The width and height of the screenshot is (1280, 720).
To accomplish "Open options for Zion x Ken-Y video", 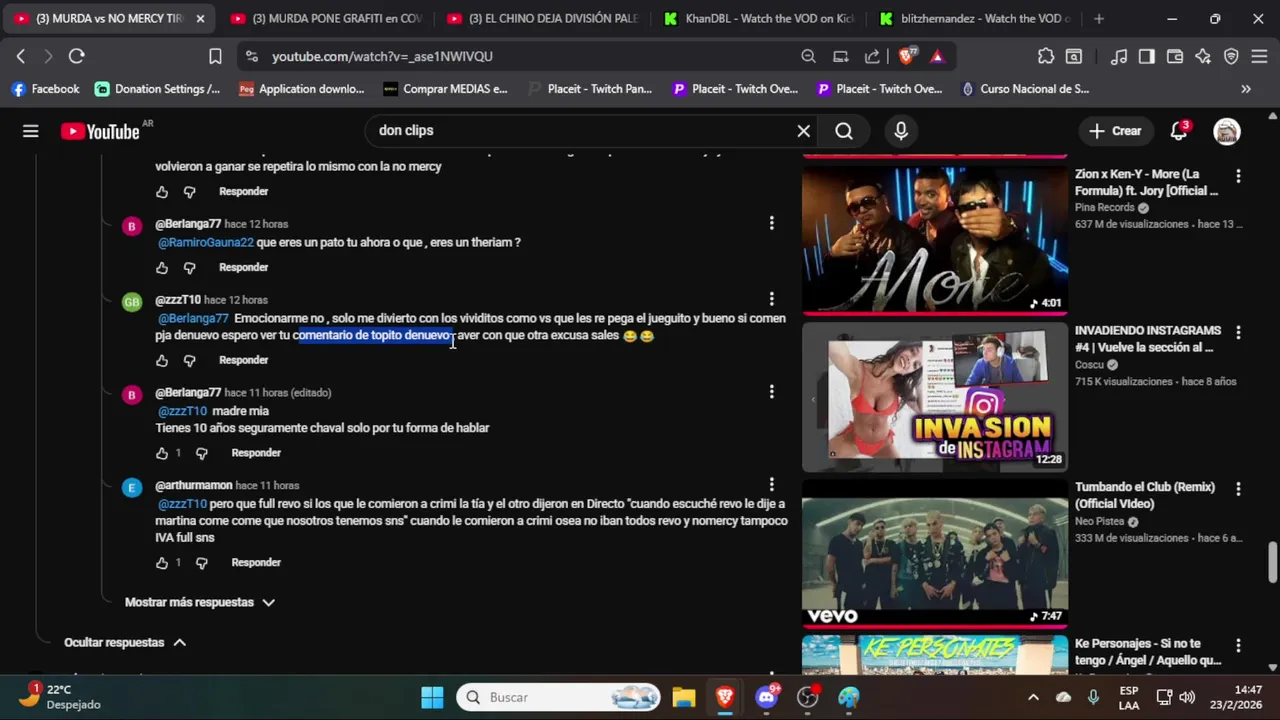I will (1238, 176).
